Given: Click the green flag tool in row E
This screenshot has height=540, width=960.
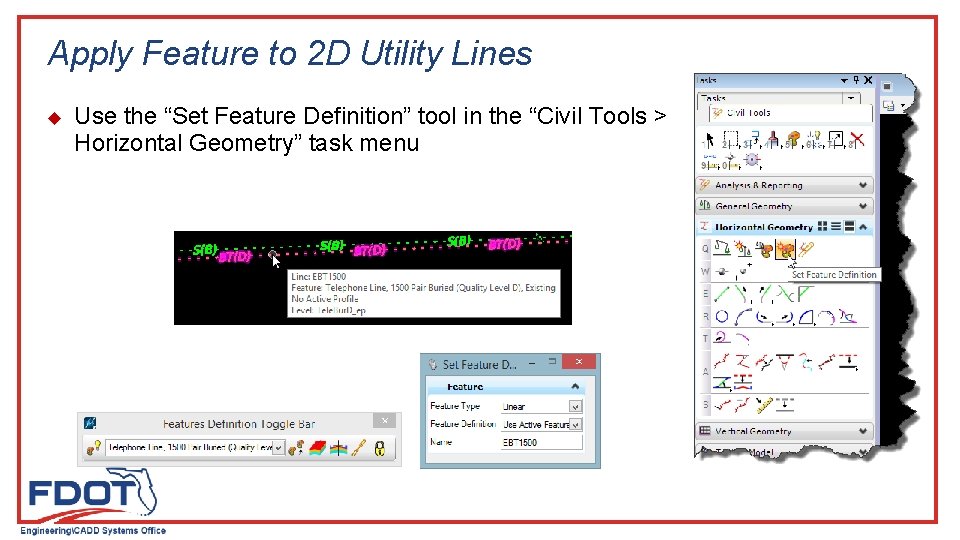Looking at the screenshot, I should (x=806, y=294).
